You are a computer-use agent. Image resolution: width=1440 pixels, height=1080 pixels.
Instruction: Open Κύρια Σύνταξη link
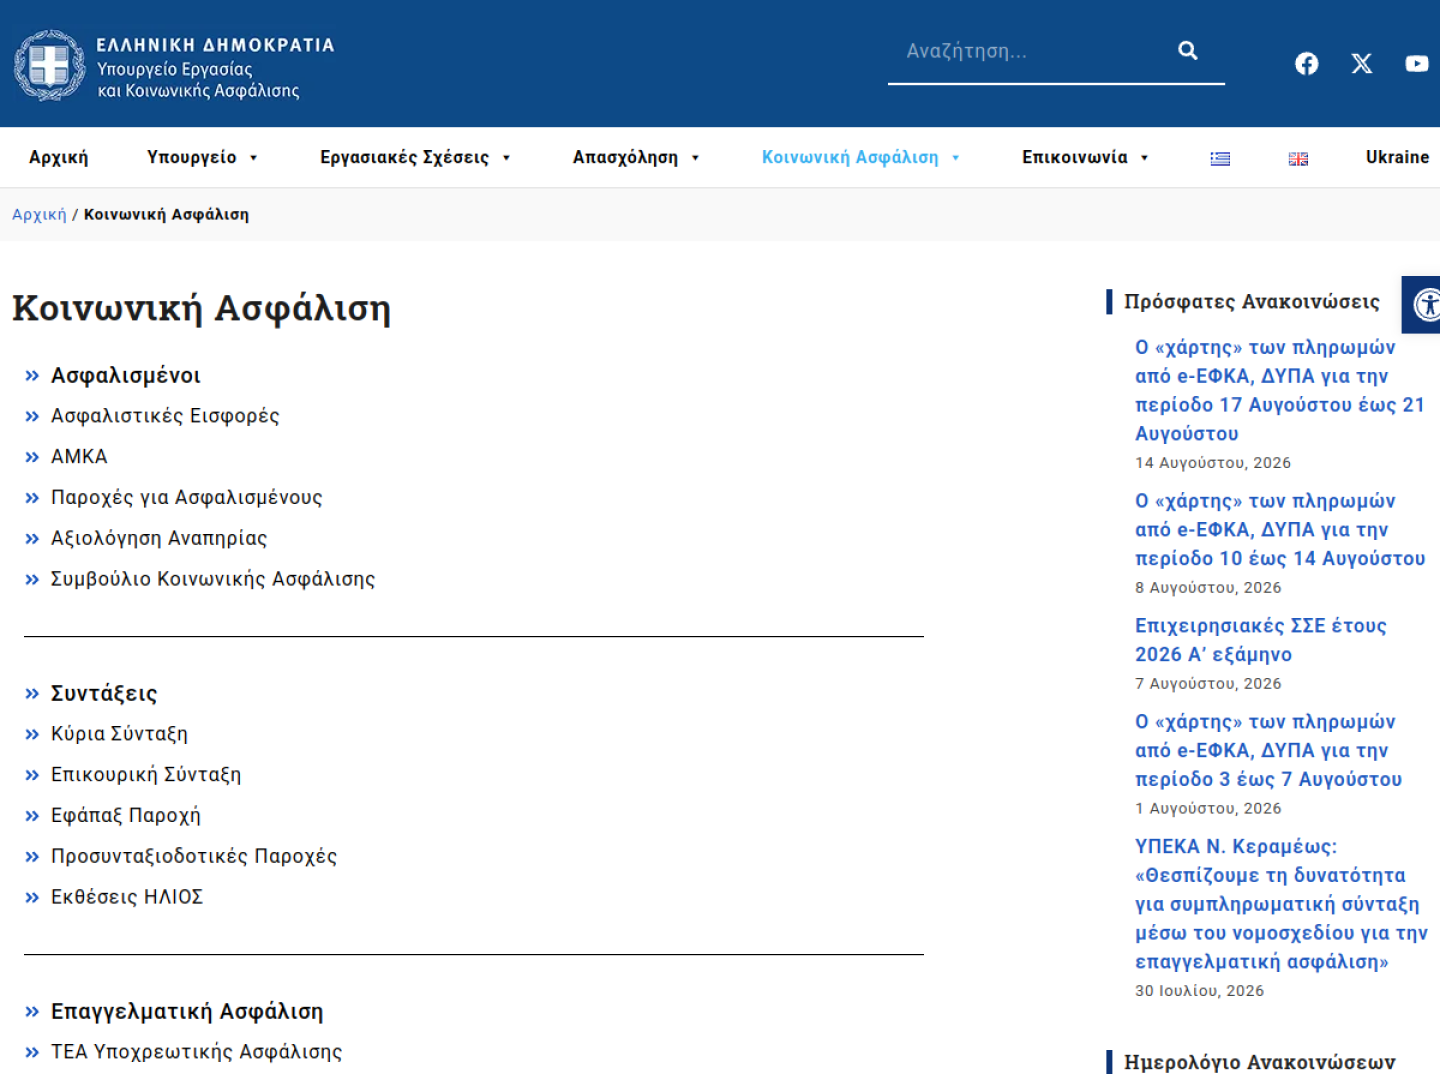click(x=119, y=733)
